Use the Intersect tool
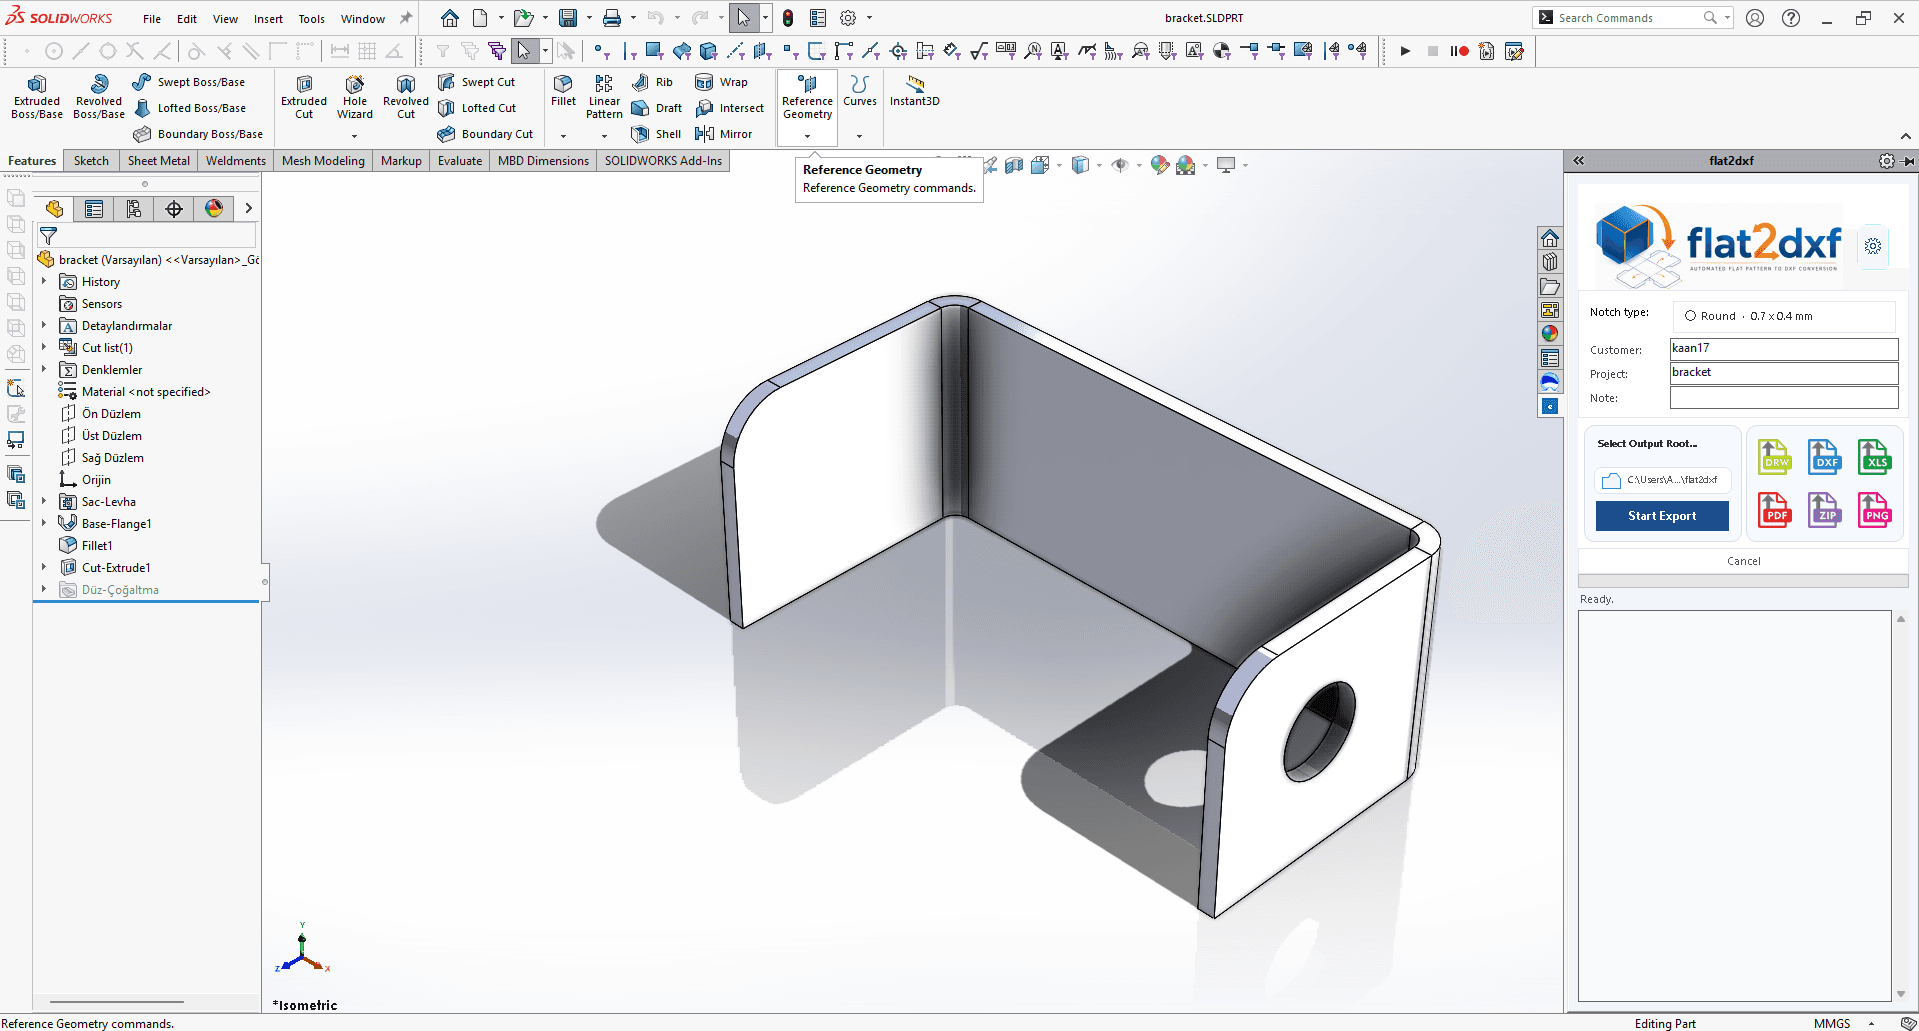Image resolution: width=1919 pixels, height=1031 pixels. coord(729,108)
